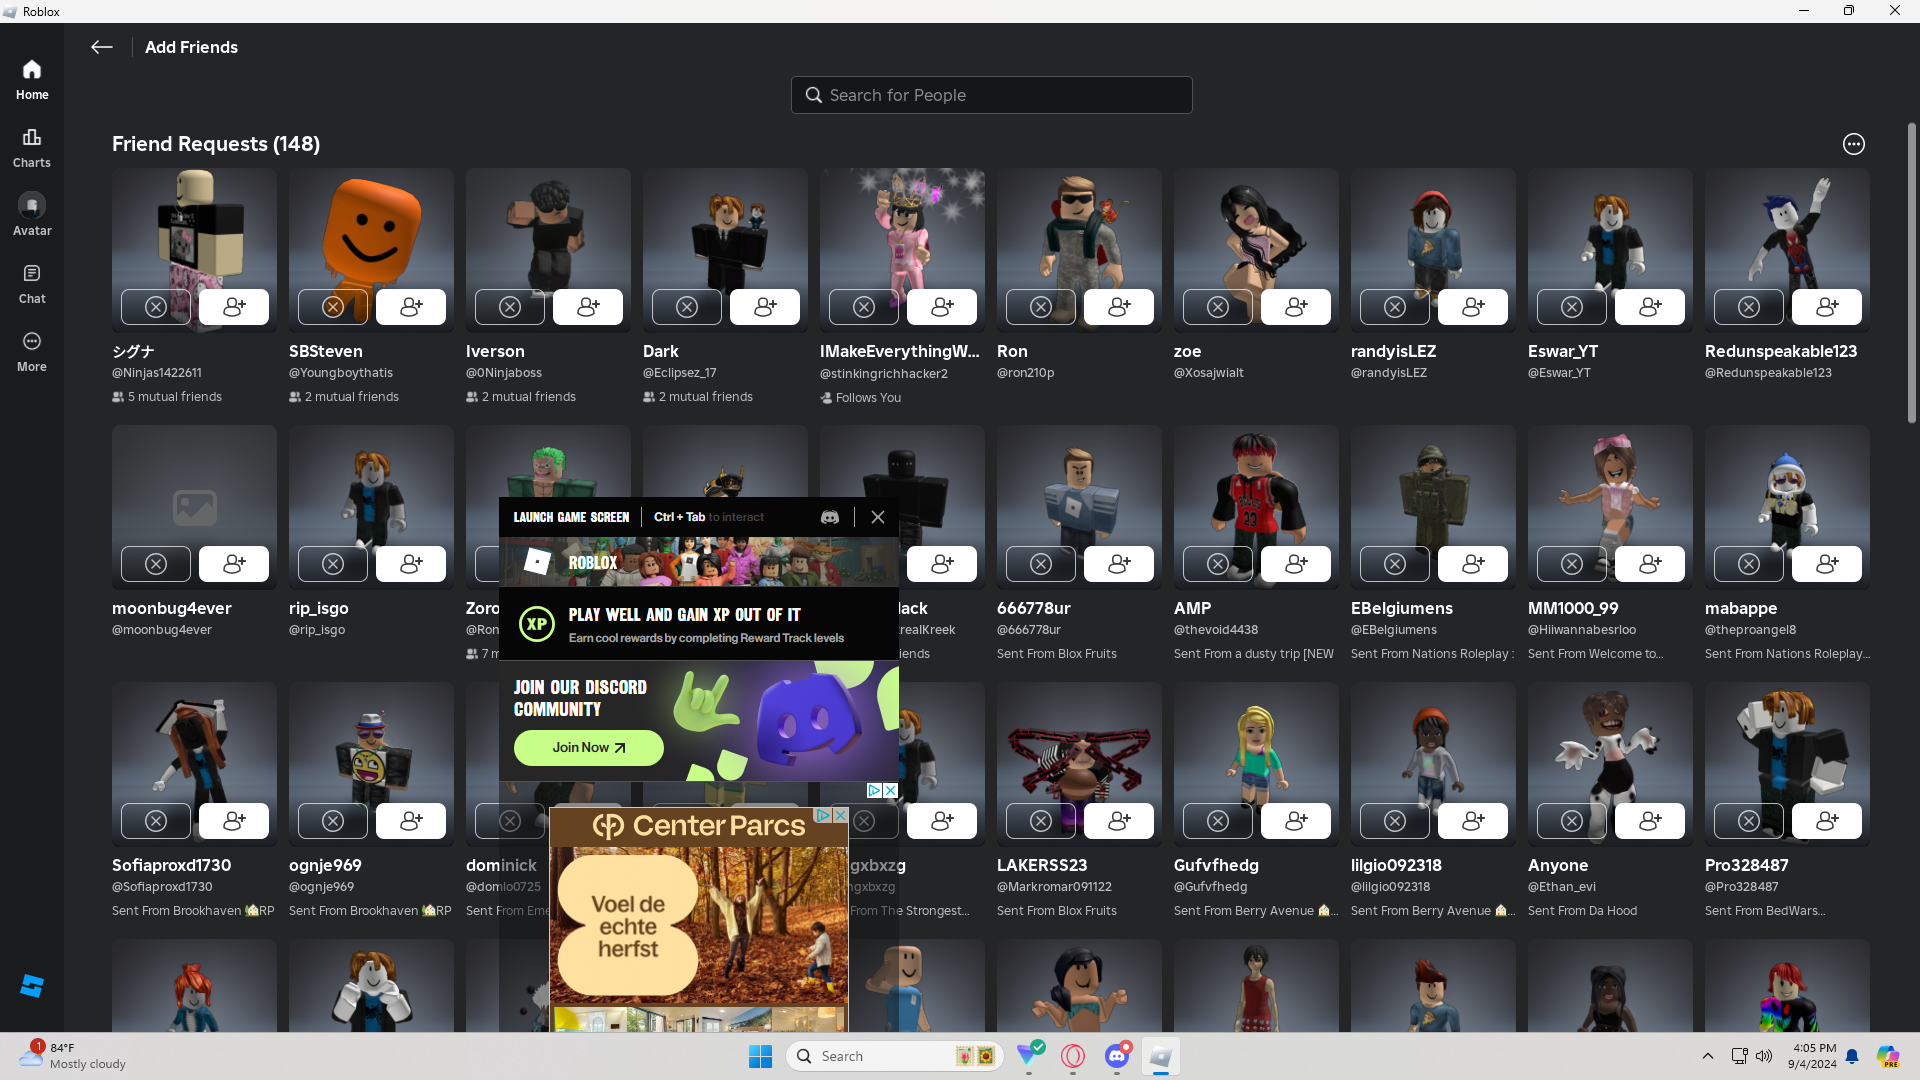Decline Redunspeakable123's friend request
This screenshot has height=1080, width=1920.
coord(1749,307)
